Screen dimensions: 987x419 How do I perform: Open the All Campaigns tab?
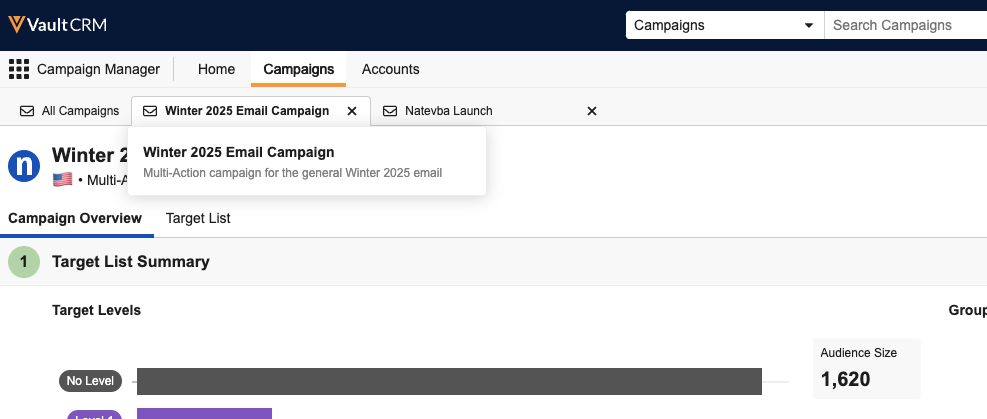tap(80, 111)
